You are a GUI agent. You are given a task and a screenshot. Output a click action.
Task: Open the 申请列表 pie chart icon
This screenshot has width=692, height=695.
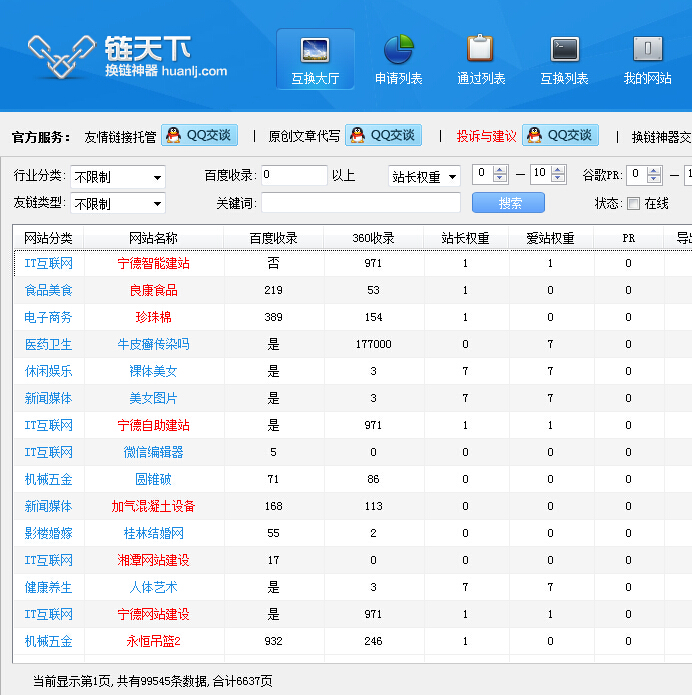(x=398, y=50)
